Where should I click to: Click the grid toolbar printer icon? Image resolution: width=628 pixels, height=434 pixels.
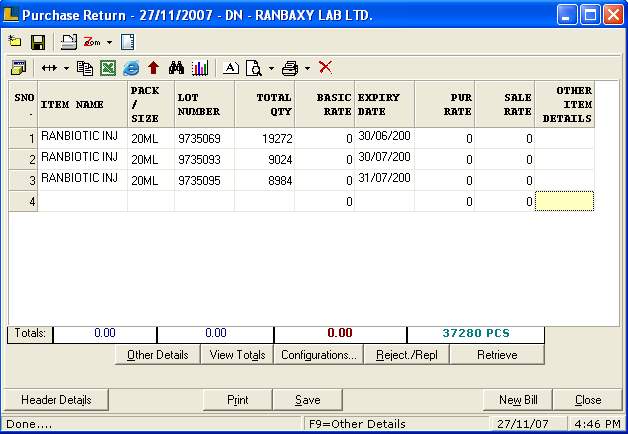290,68
